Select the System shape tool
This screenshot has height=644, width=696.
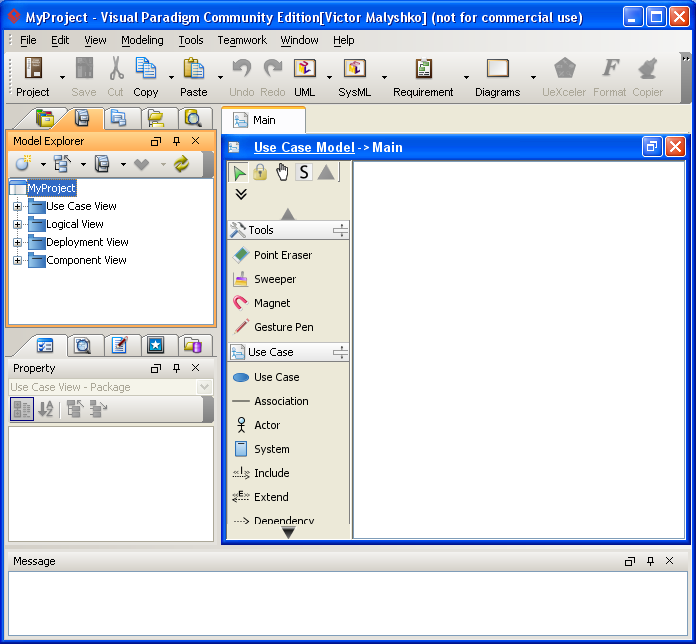261,449
